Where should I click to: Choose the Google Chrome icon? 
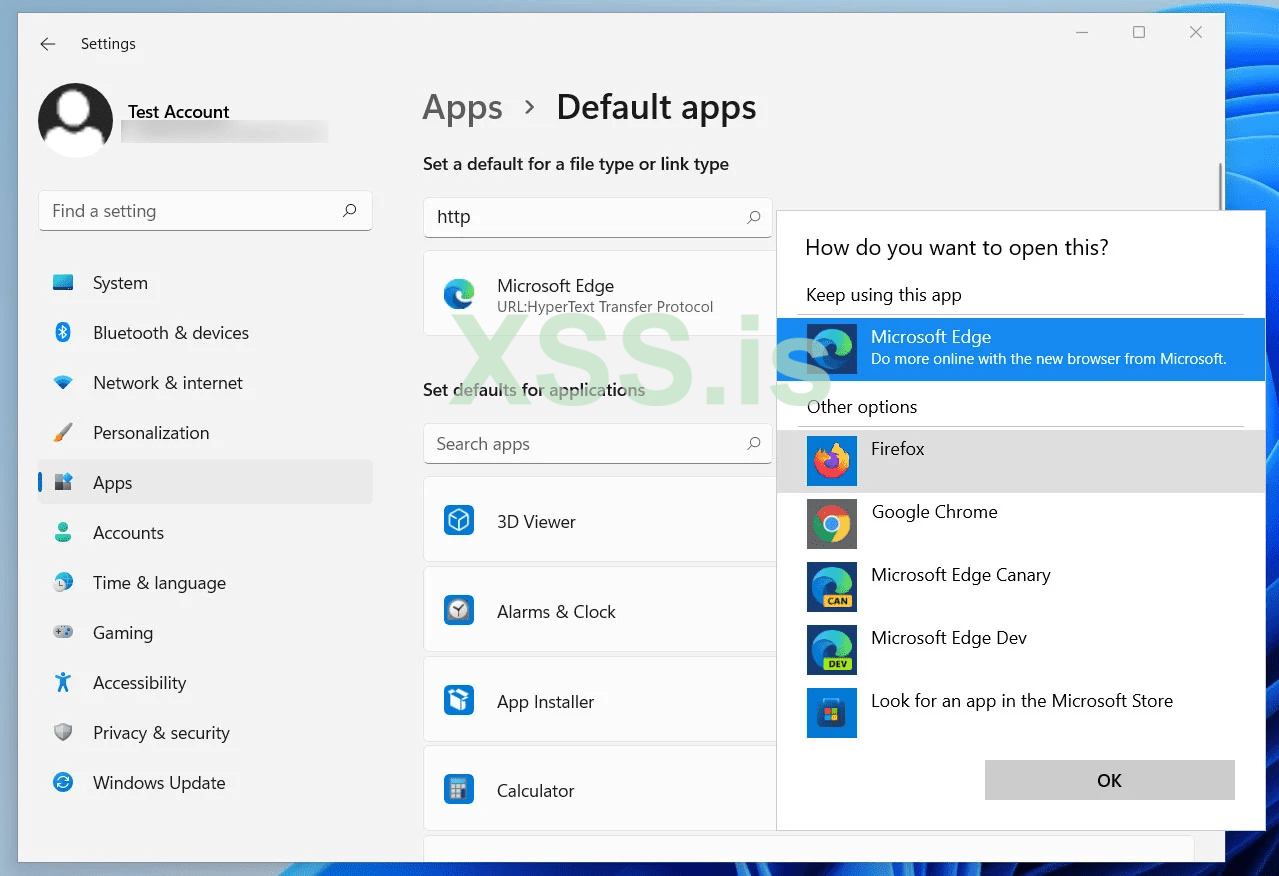pyautogui.click(x=831, y=524)
